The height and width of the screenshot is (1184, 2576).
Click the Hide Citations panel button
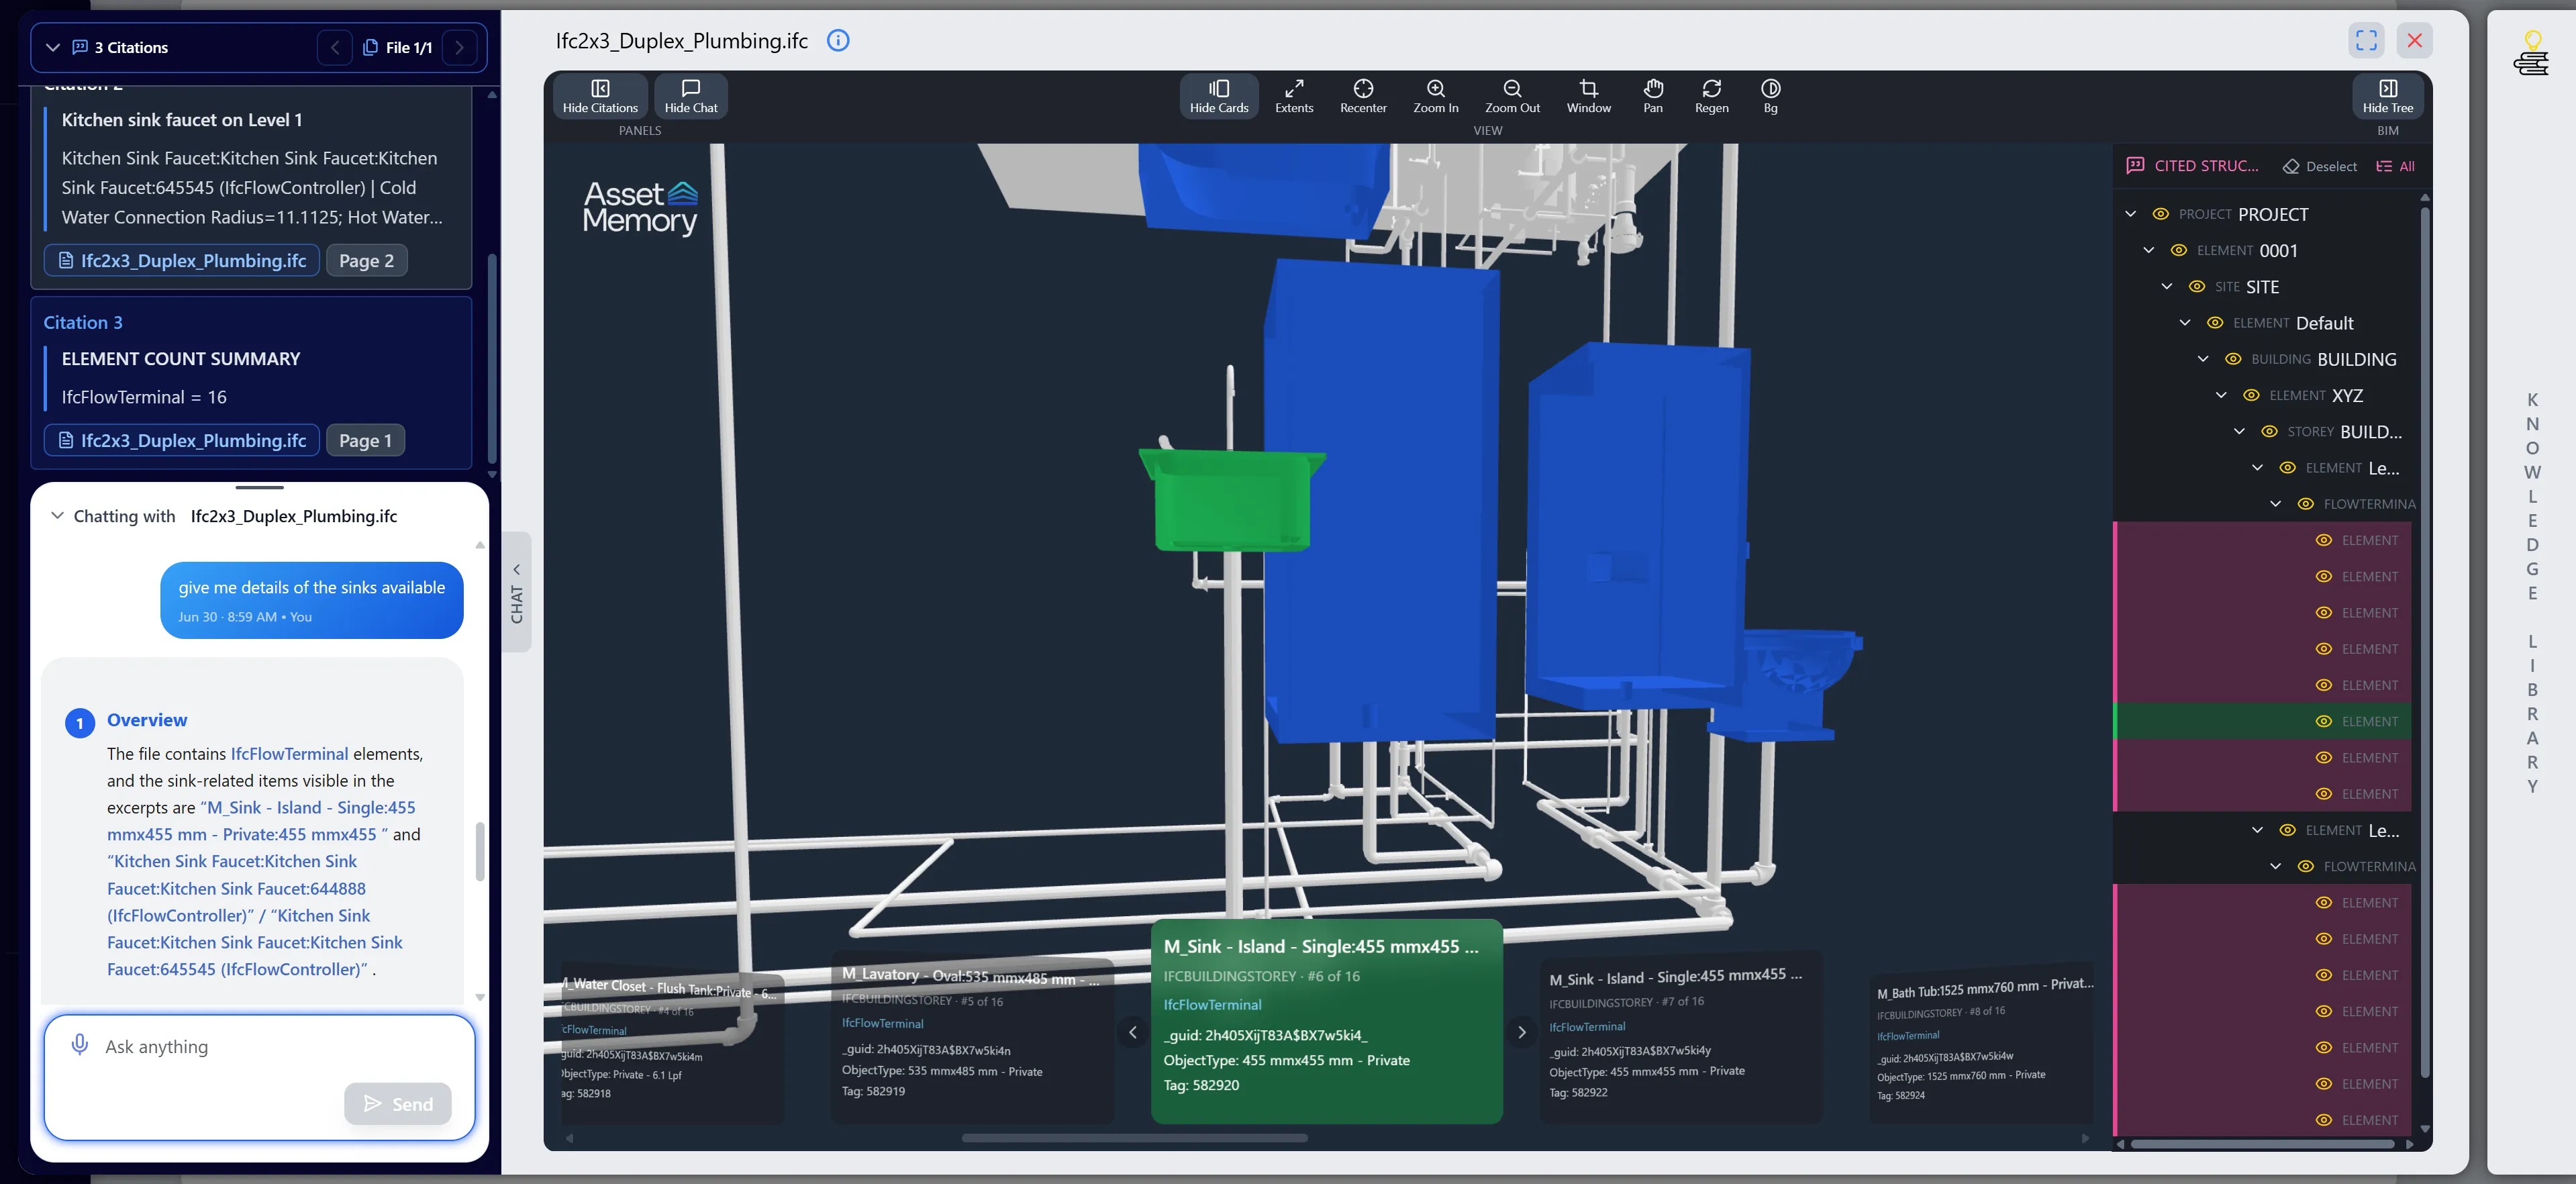(x=600, y=96)
